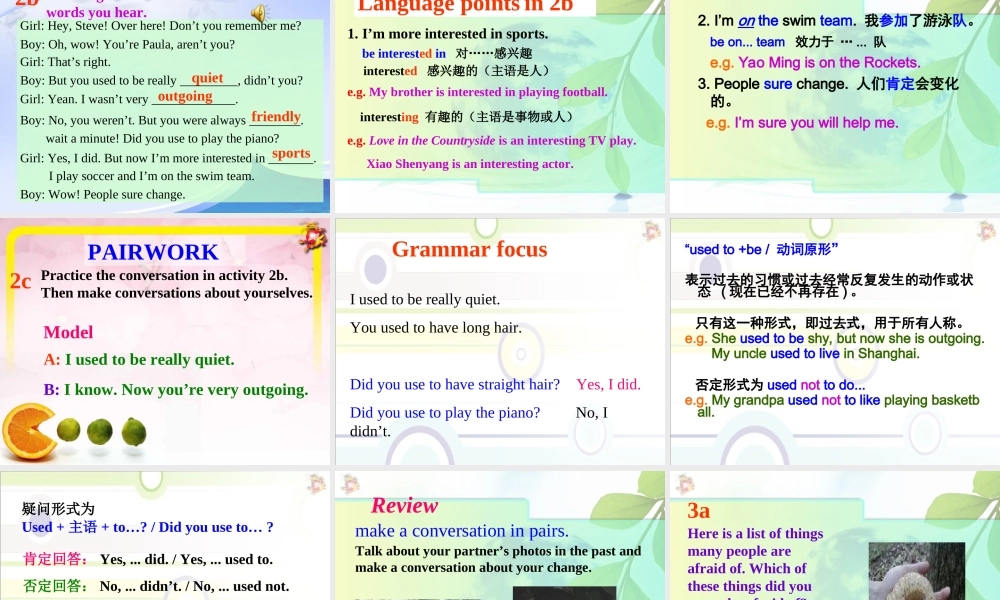
Task: Click the heading '1. I'm more interested in sports.'
Action: [448, 34]
